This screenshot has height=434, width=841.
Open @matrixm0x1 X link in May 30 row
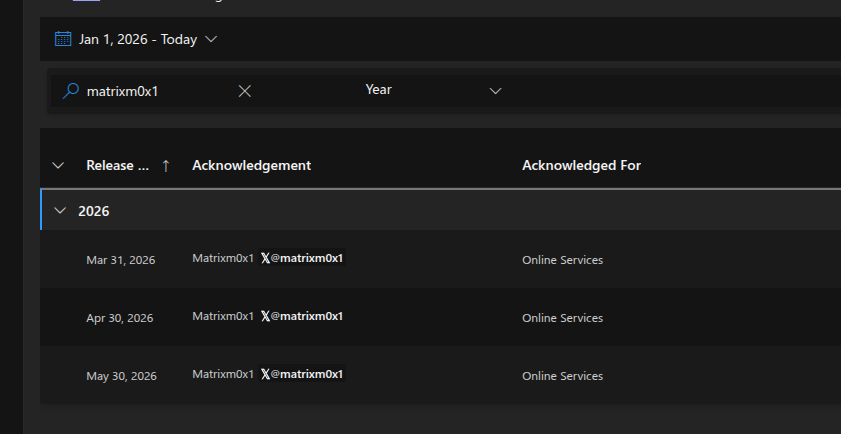point(302,374)
